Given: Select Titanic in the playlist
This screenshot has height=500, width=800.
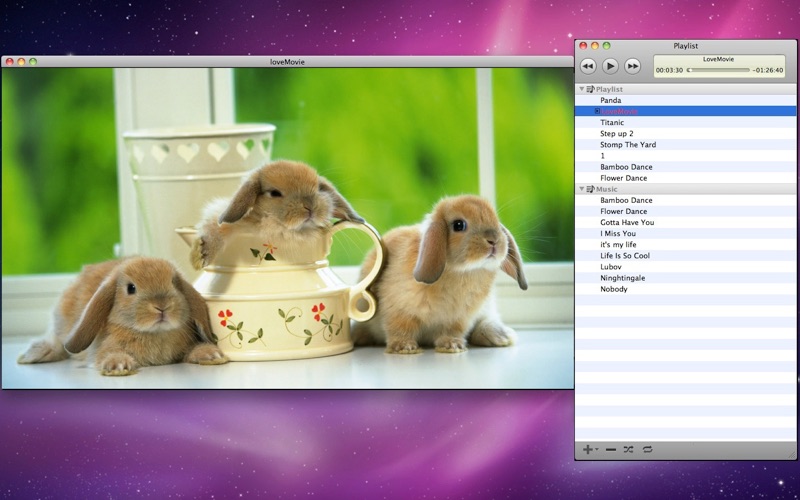Looking at the screenshot, I should pyautogui.click(x=612, y=122).
